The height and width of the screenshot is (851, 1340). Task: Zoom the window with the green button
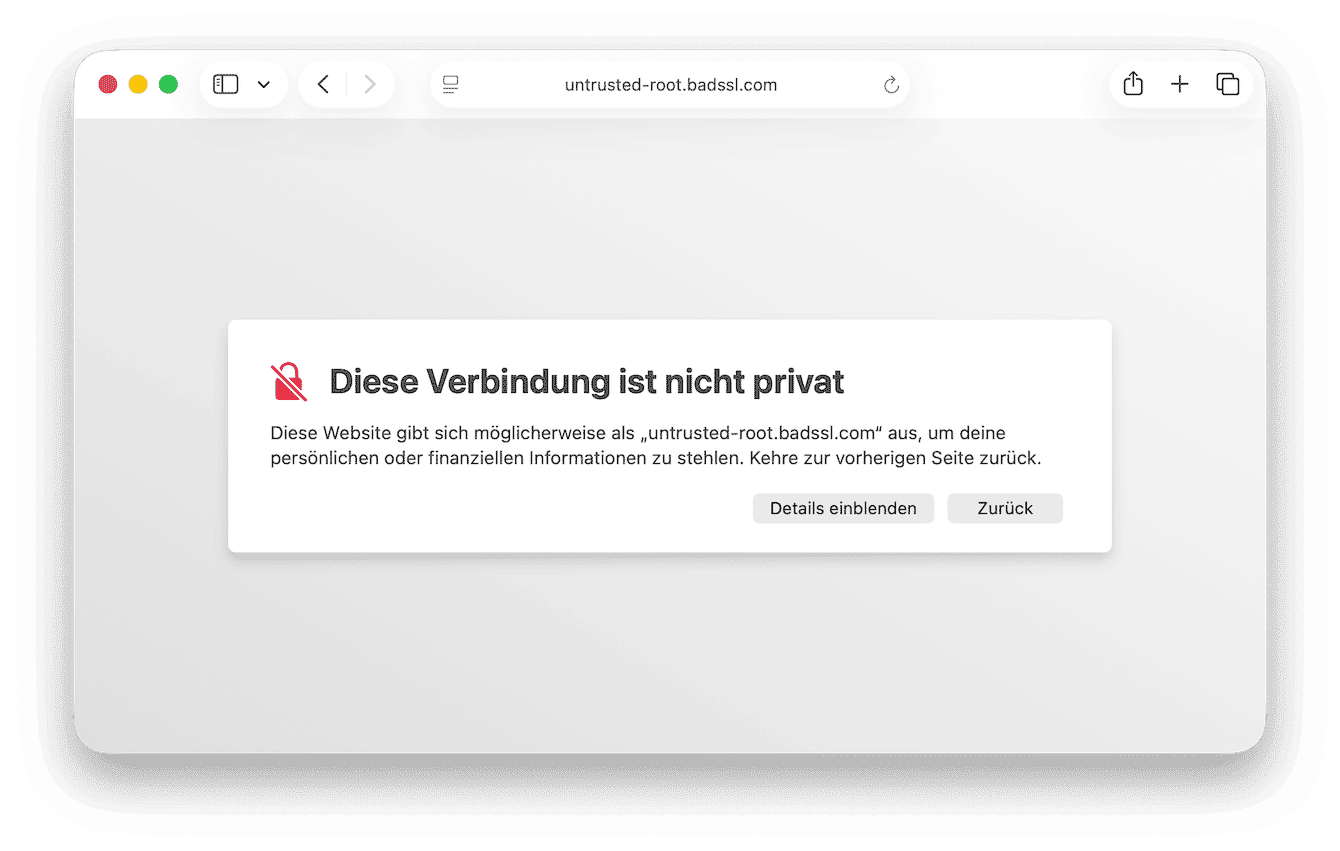point(168,84)
